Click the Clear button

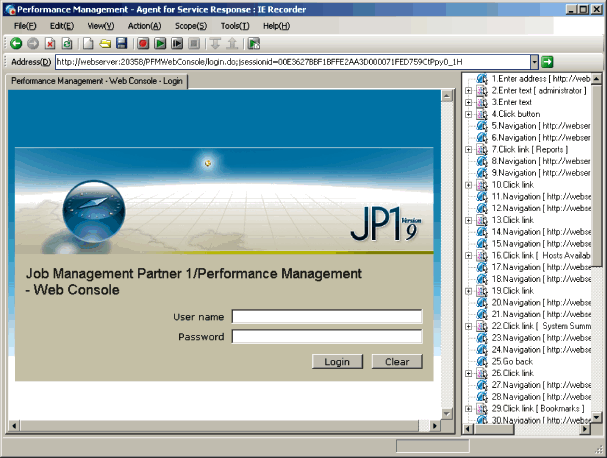tap(397, 361)
